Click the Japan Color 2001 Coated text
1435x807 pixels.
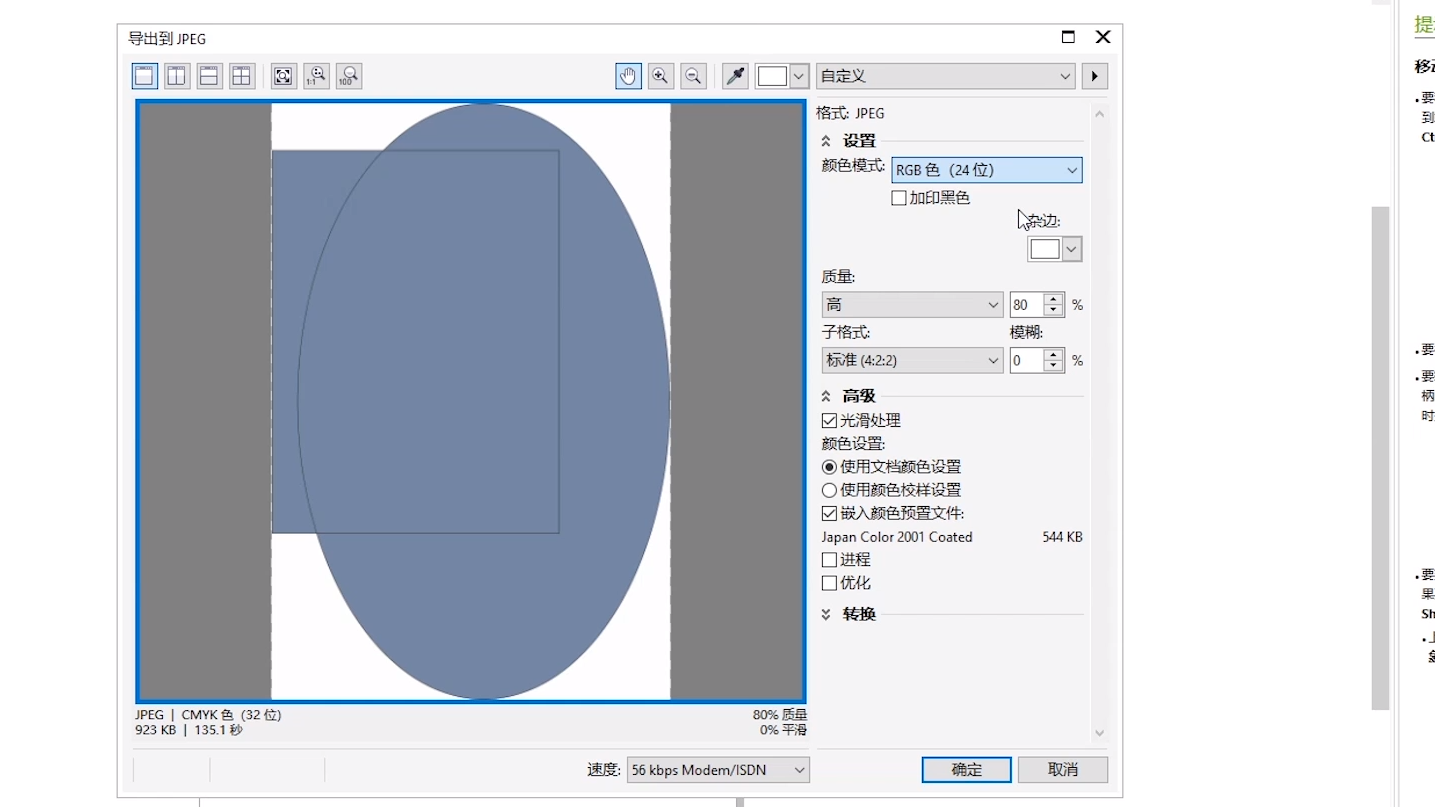(x=897, y=537)
